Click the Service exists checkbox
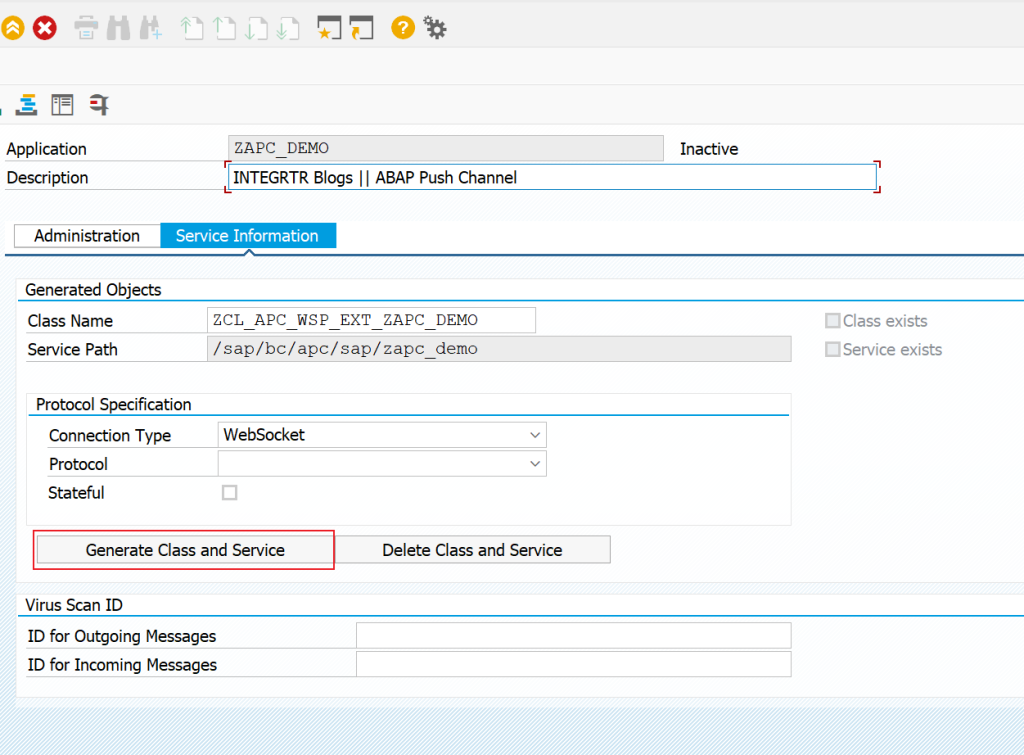Image resolution: width=1024 pixels, height=755 pixels. (833, 349)
